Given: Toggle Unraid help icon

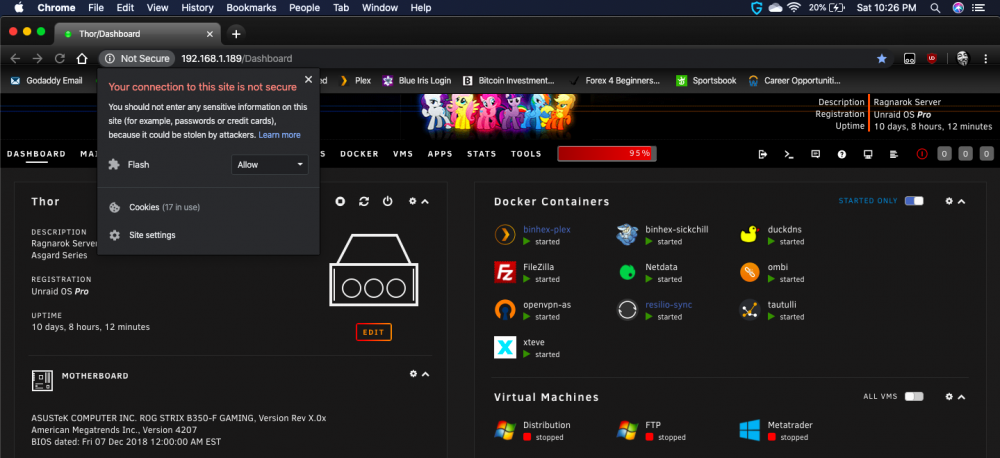Looking at the screenshot, I should coord(842,154).
